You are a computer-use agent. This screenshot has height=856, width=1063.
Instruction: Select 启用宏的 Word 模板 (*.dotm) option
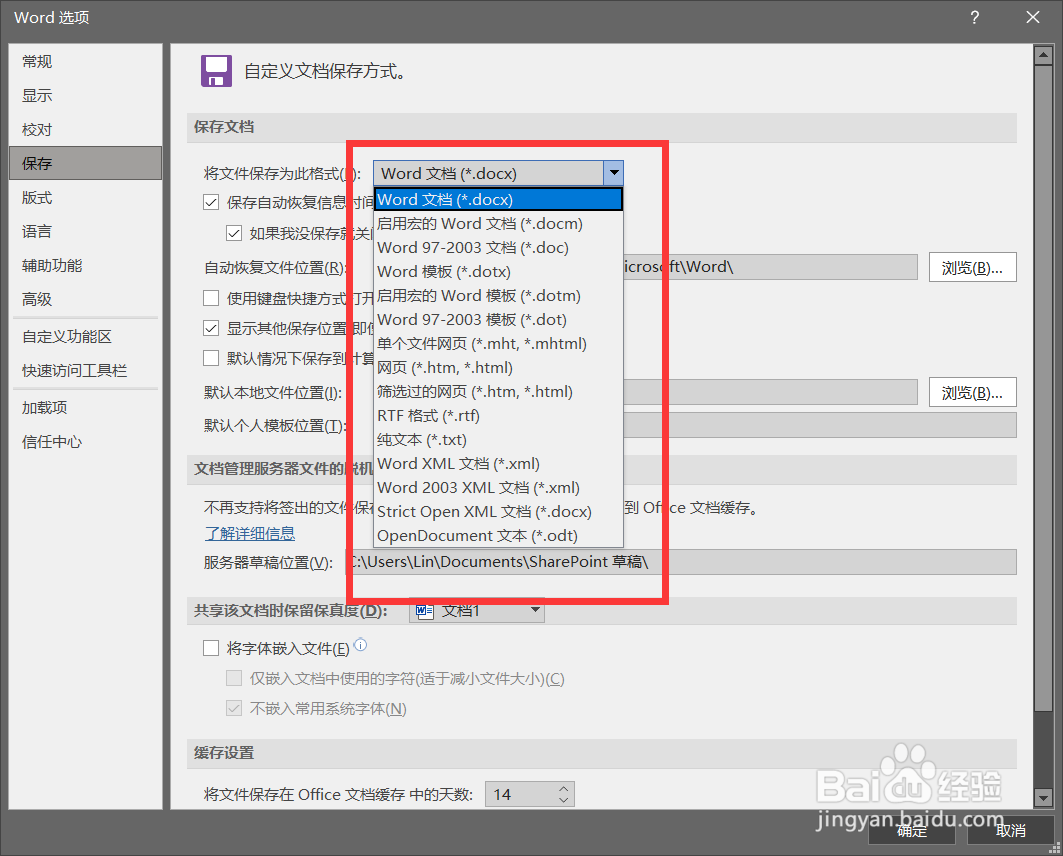click(498, 295)
